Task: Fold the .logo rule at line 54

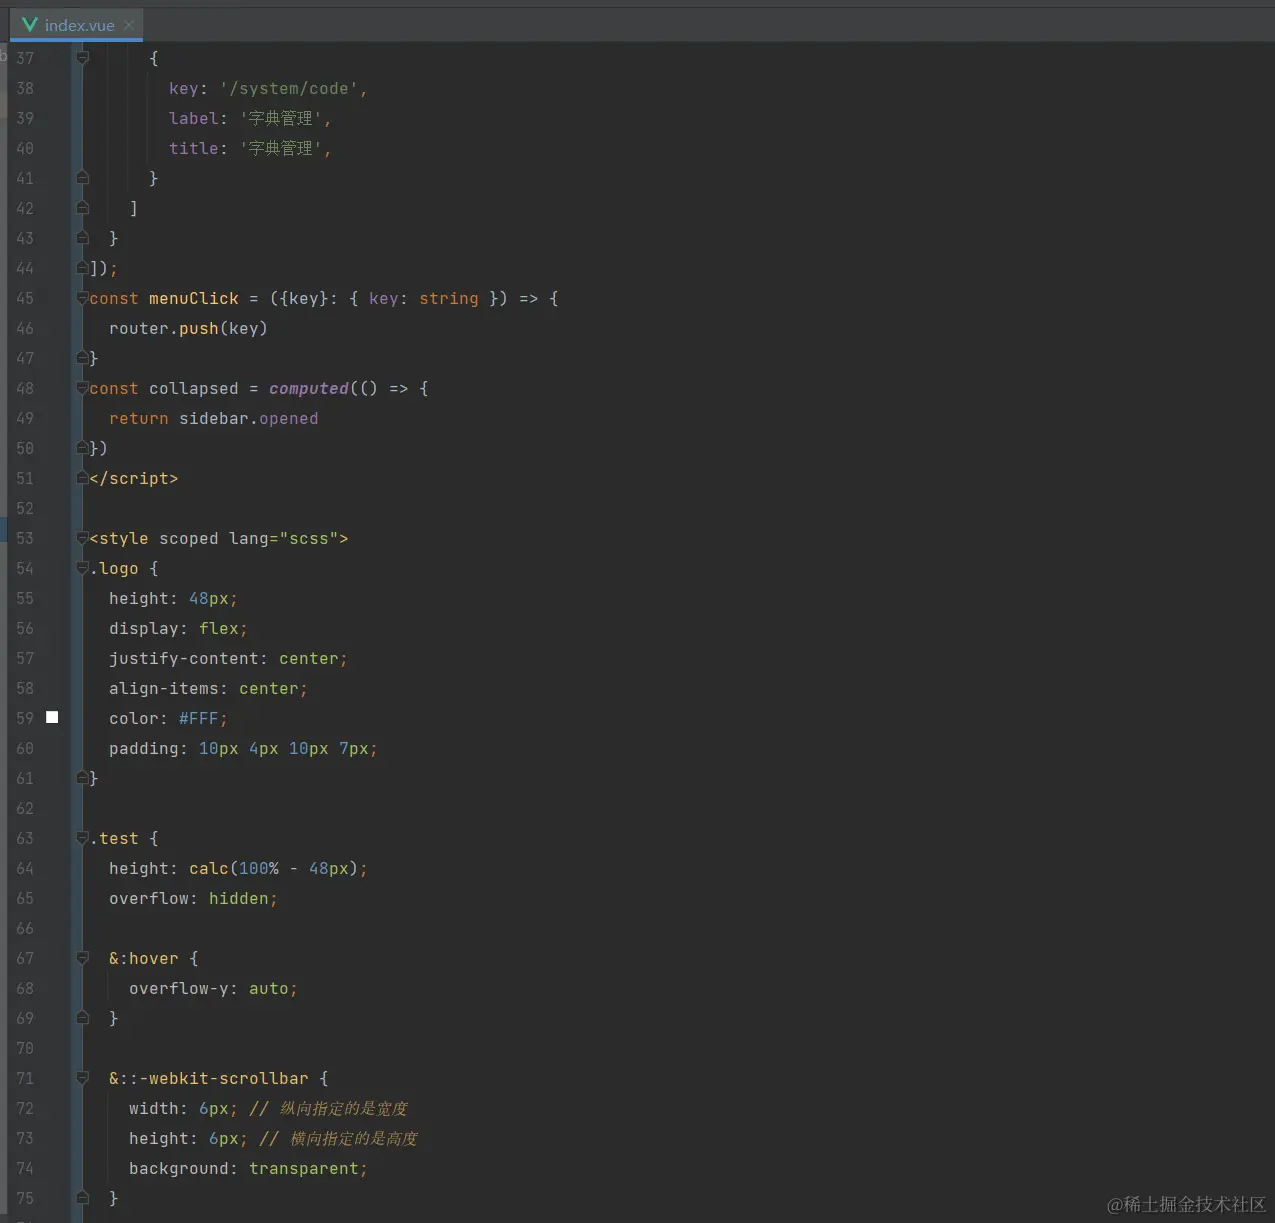Action: click(82, 568)
